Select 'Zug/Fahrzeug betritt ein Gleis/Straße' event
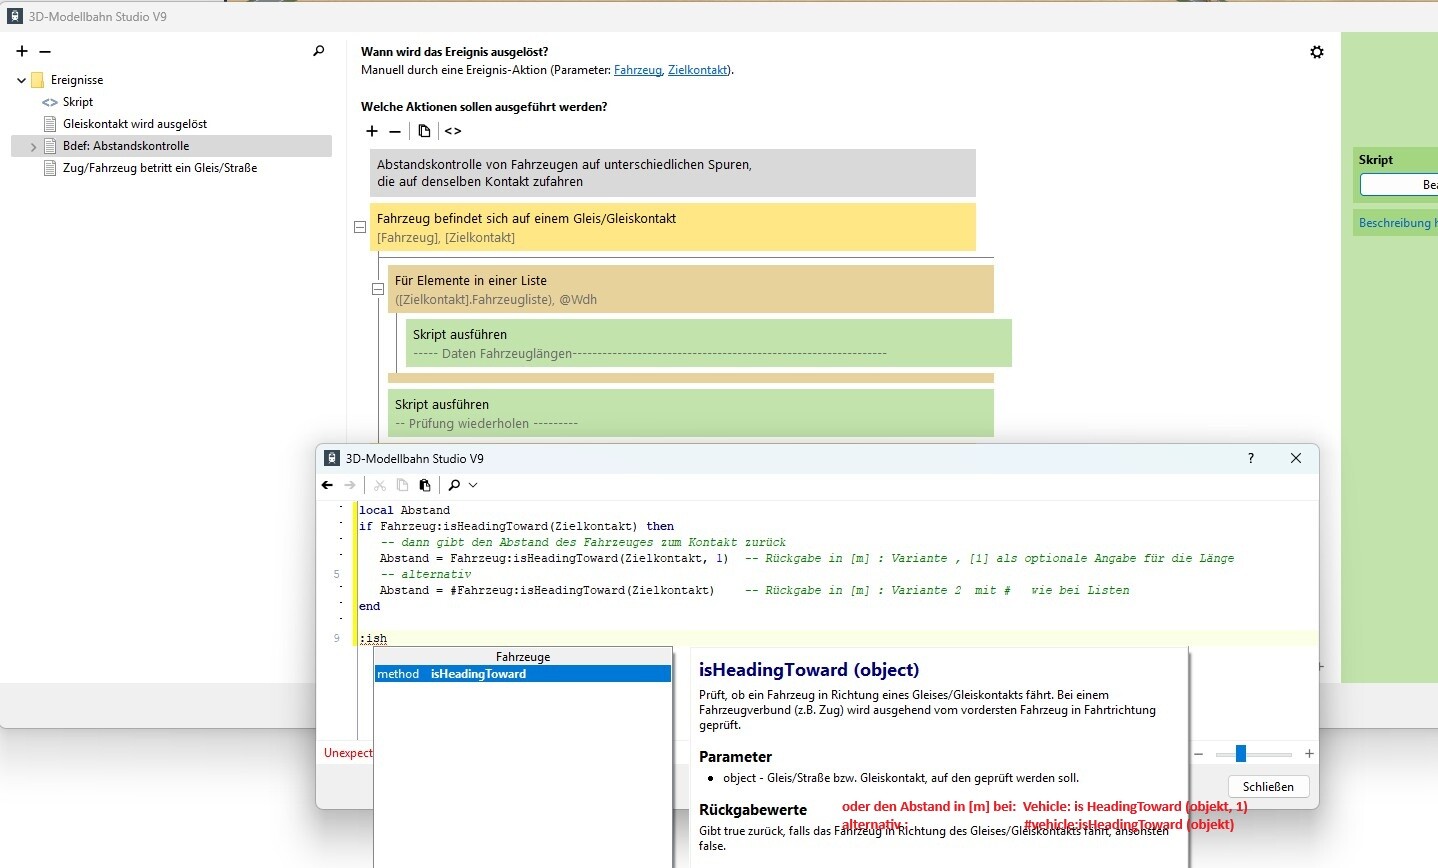 click(160, 168)
